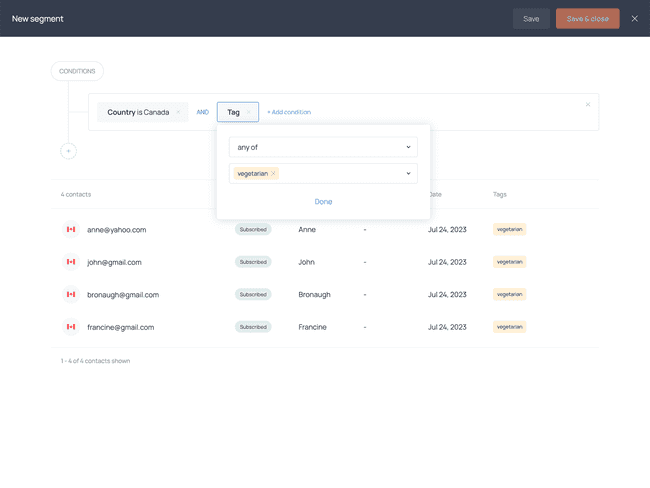Add a new condition group with plus circle
Image resolution: width=650 pixels, height=488 pixels.
coord(68,151)
